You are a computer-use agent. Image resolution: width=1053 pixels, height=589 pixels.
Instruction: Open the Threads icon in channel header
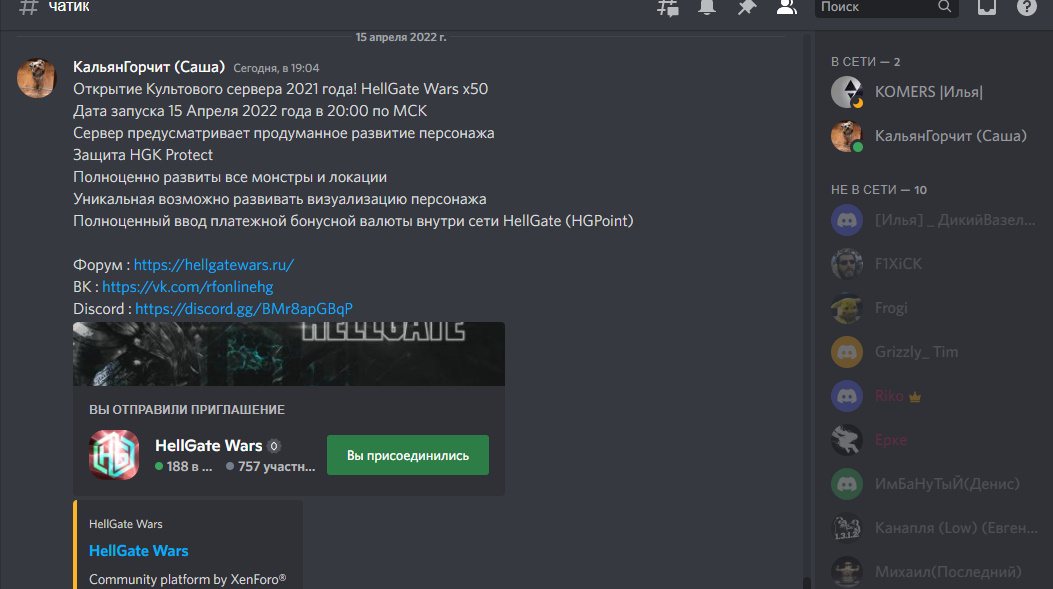coord(668,7)
